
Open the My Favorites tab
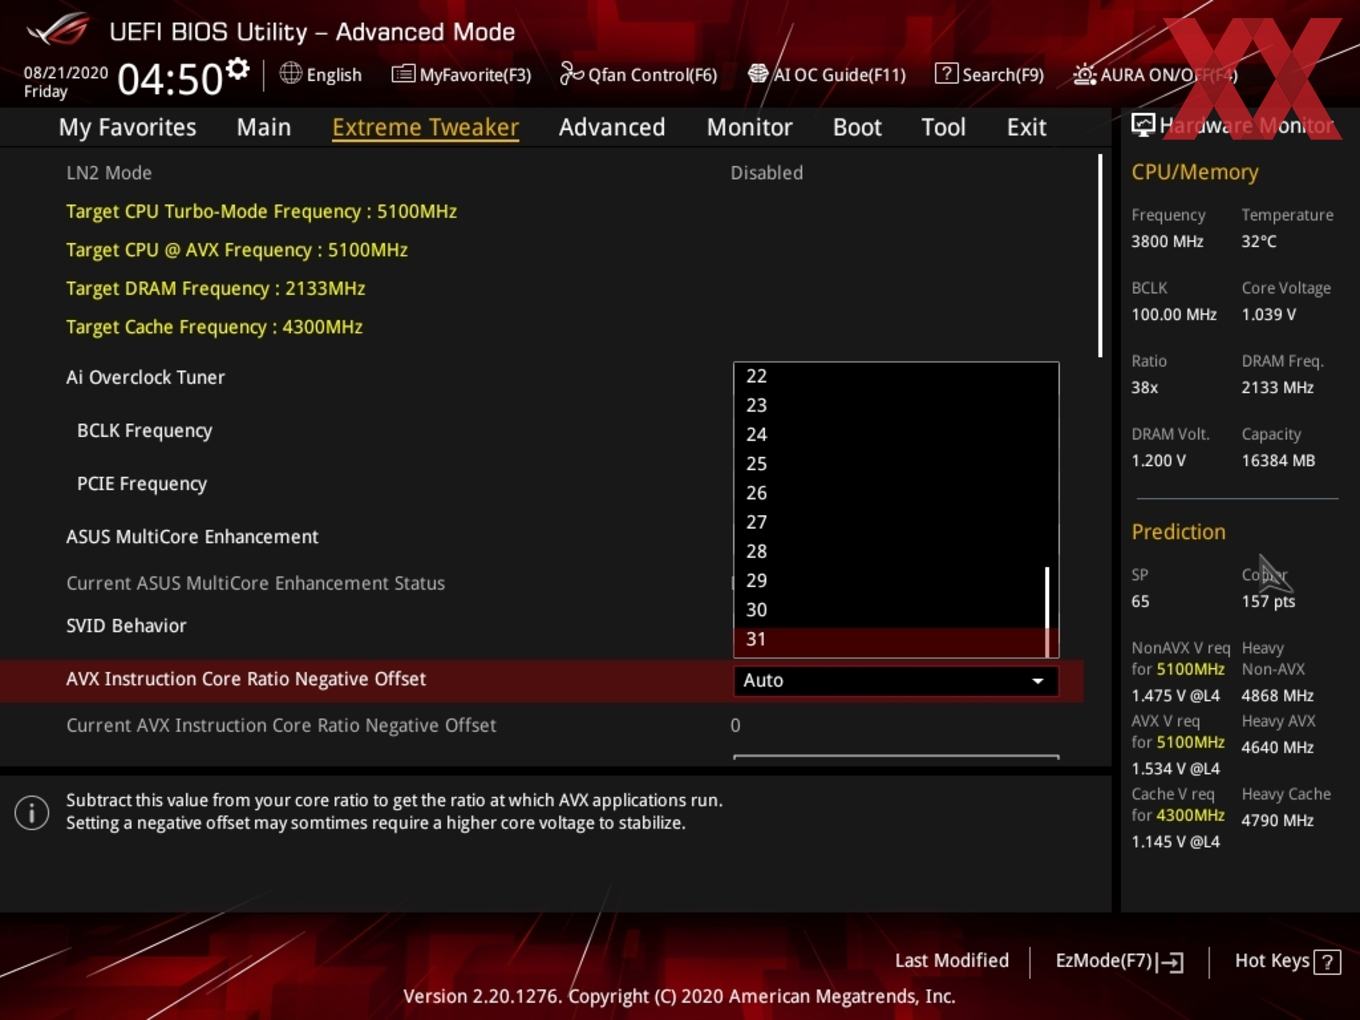click(x=128, y=127)
